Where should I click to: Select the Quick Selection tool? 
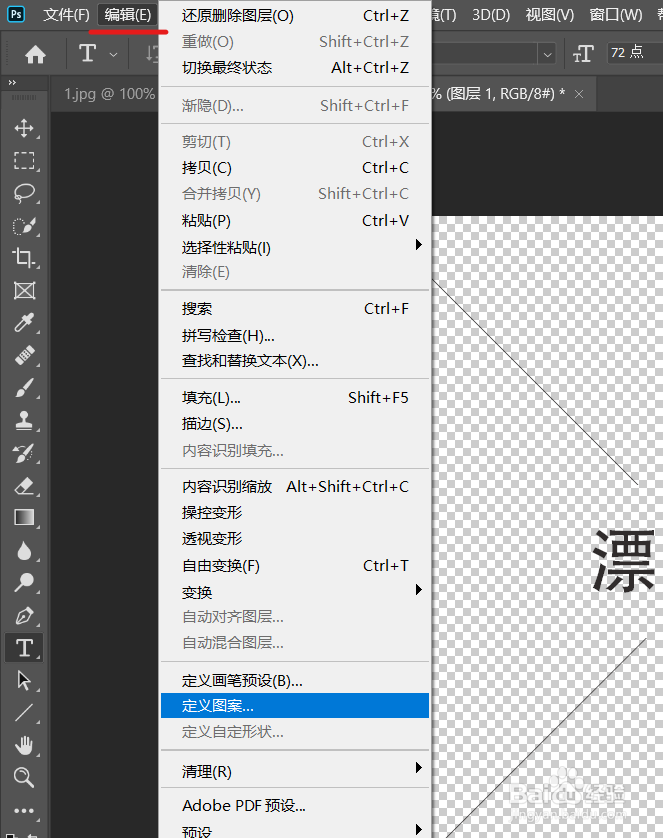[24, 226]
